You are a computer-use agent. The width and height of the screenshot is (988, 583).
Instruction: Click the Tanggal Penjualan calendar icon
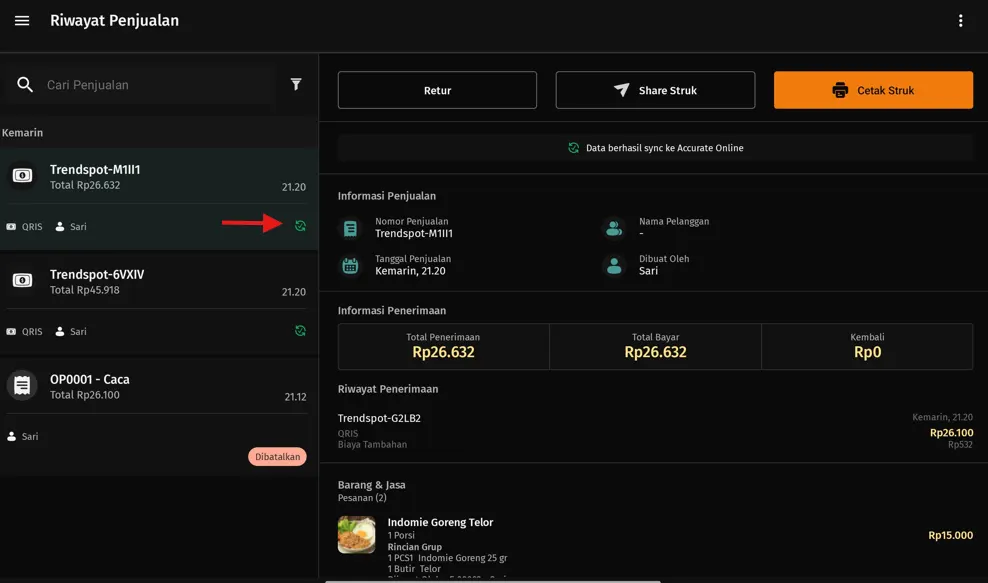click(x=350, y=266)
